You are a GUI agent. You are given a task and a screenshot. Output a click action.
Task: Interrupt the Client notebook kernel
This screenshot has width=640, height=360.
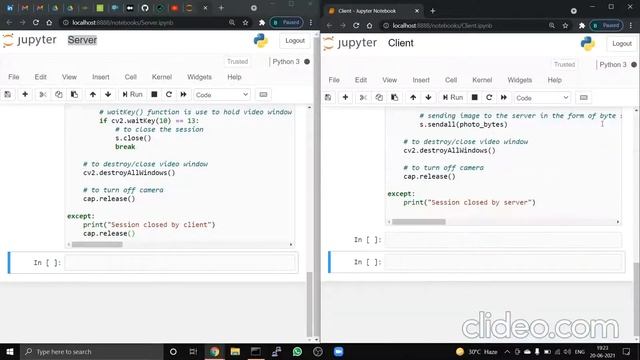pyautogui.click(x=475, y=98)
